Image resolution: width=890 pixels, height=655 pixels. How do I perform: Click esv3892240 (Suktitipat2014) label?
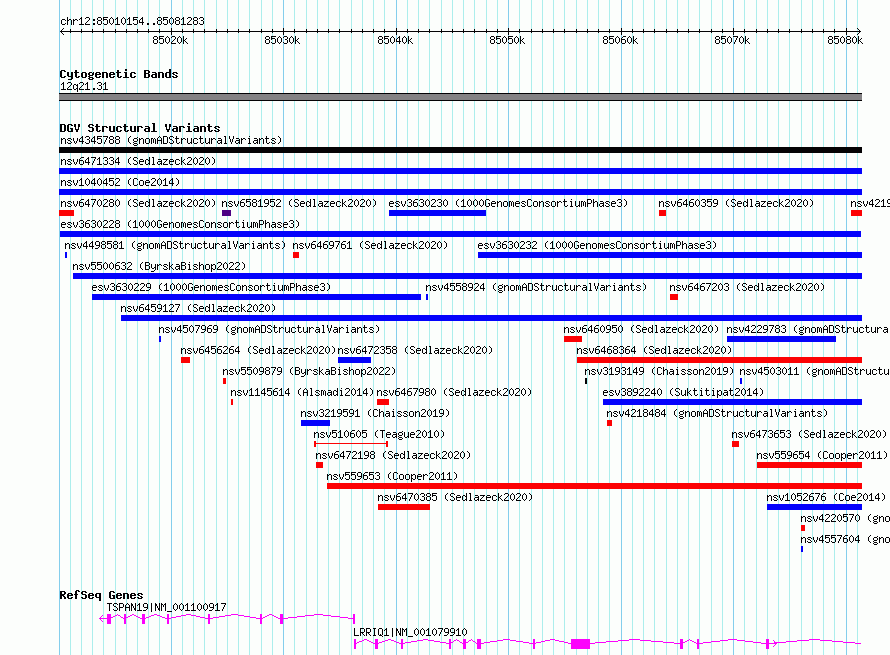pos(683,392)
